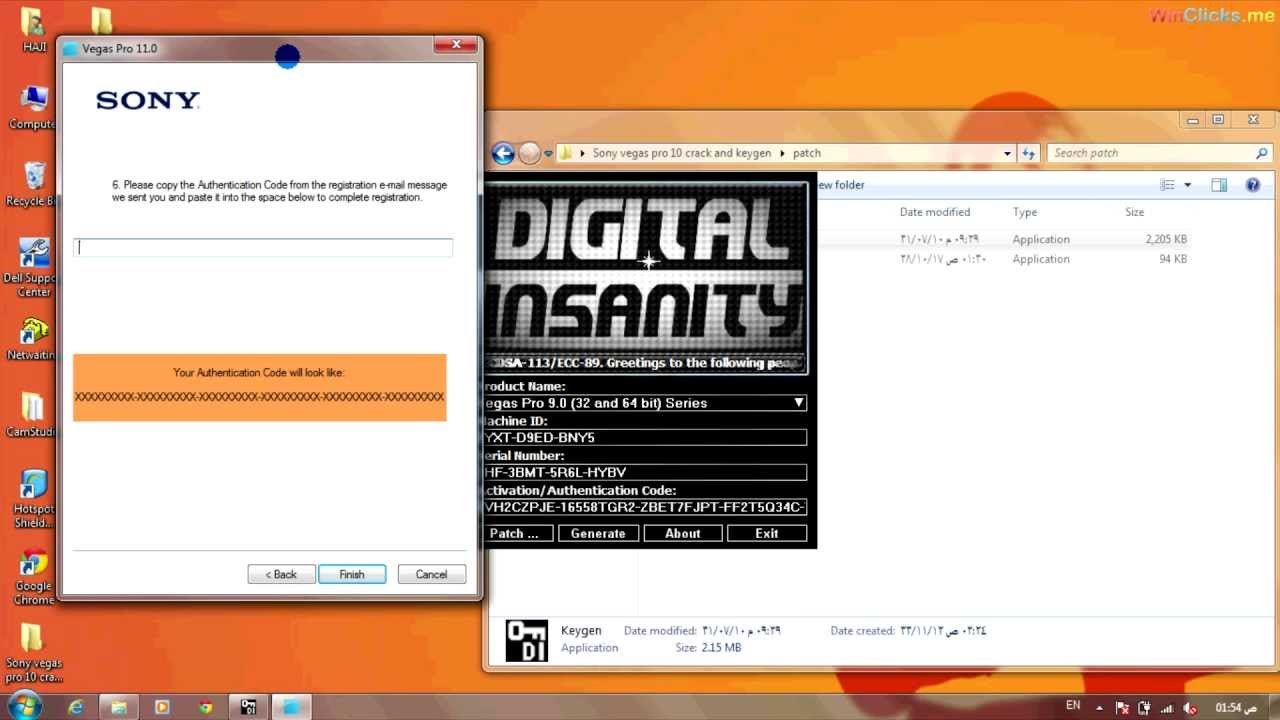Click the Action Center flag tray icon

tap(1124, 707)
